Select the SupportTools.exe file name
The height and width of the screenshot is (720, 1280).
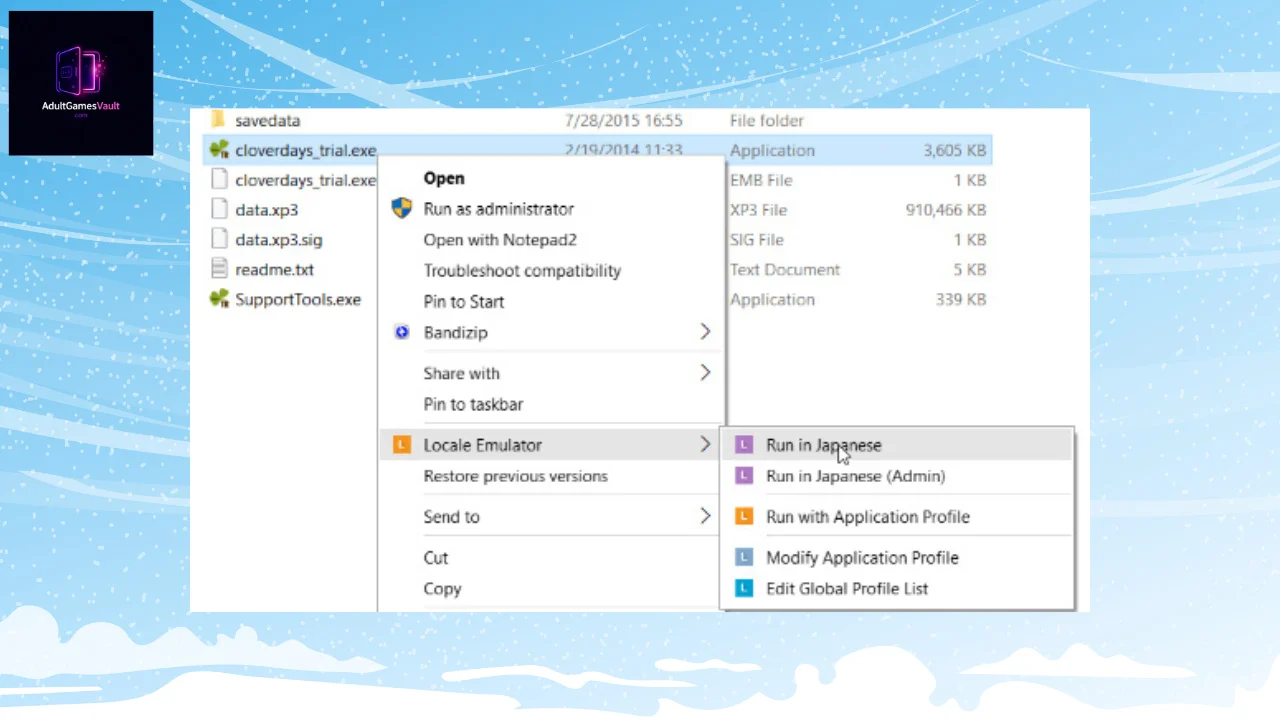click(x=298, y=299)
